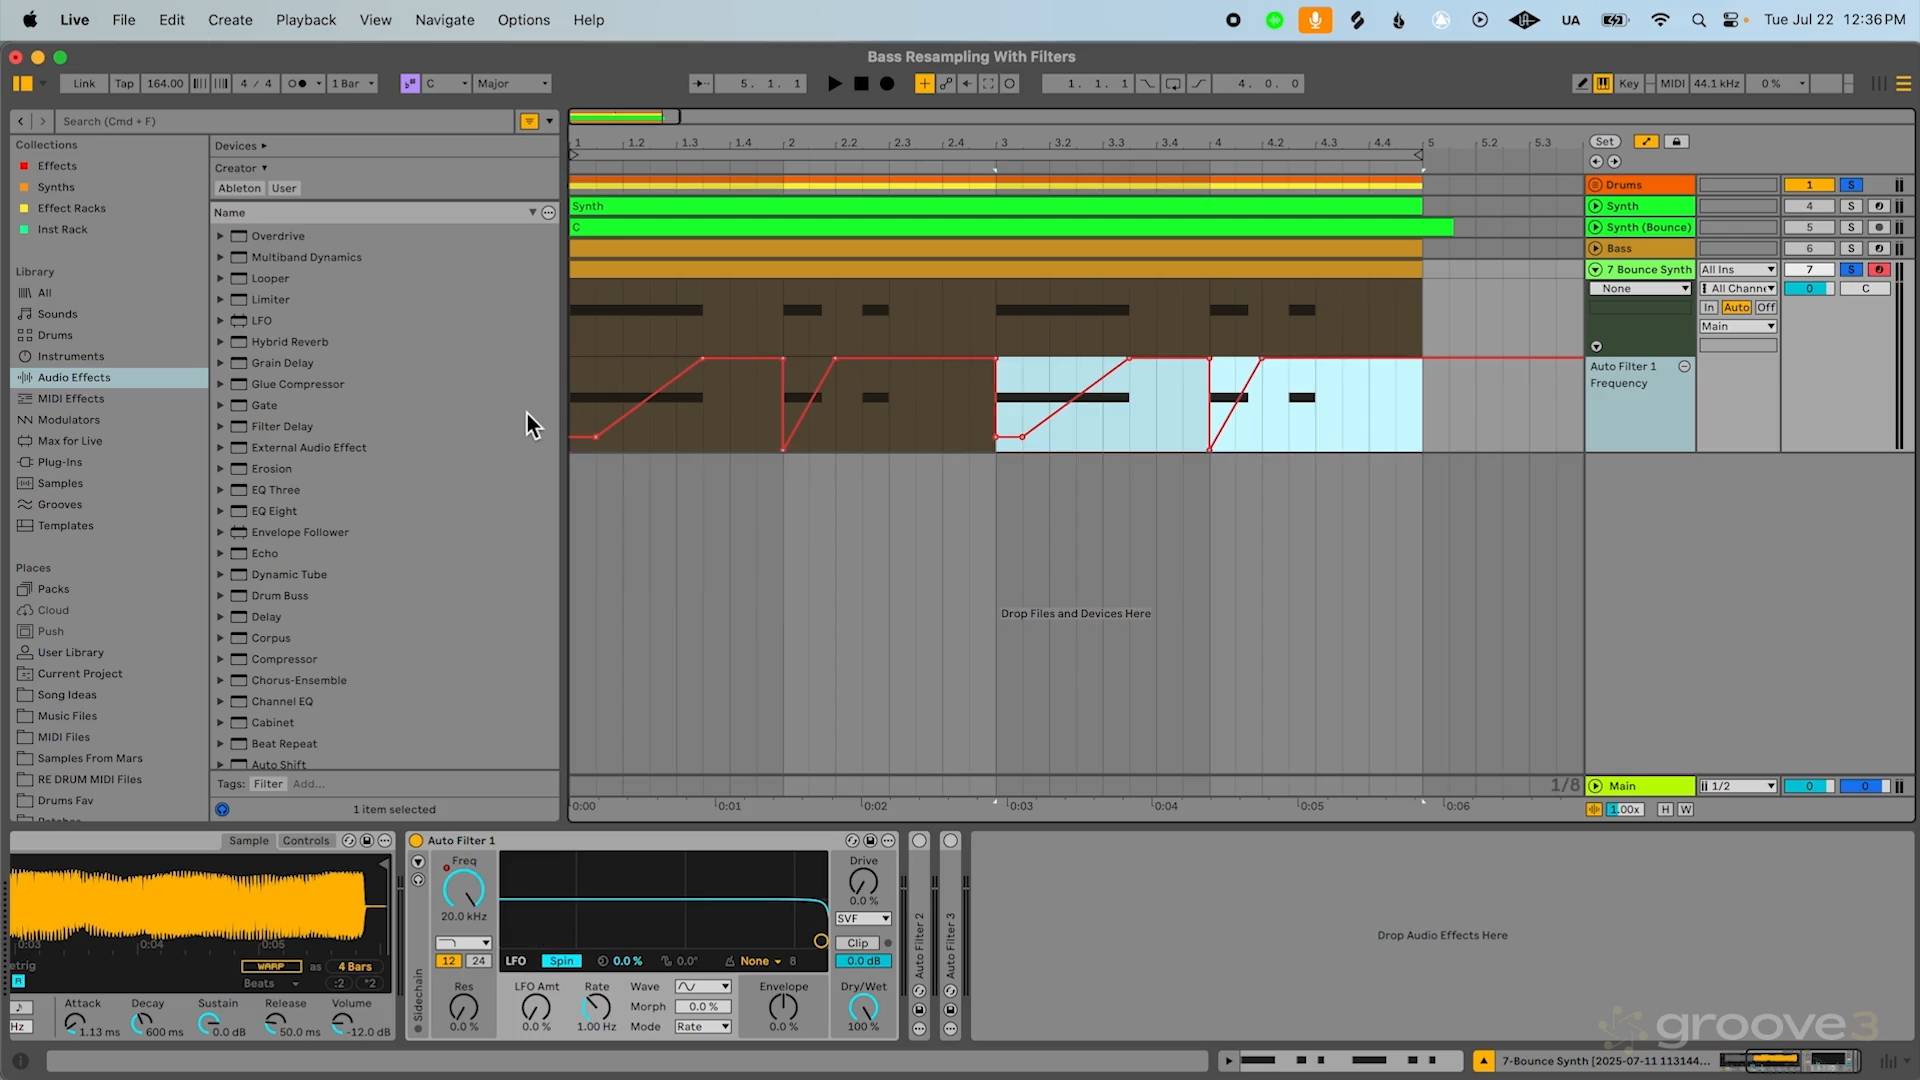This screenshot has height=1080, width=1920.
Task: Switch to the Controls tab in Sampler
Action: (305, 841)
